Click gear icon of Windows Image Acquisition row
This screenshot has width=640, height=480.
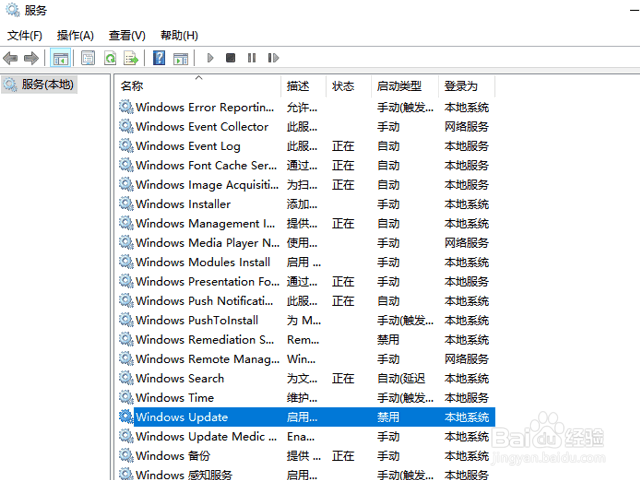coord(126,184)
